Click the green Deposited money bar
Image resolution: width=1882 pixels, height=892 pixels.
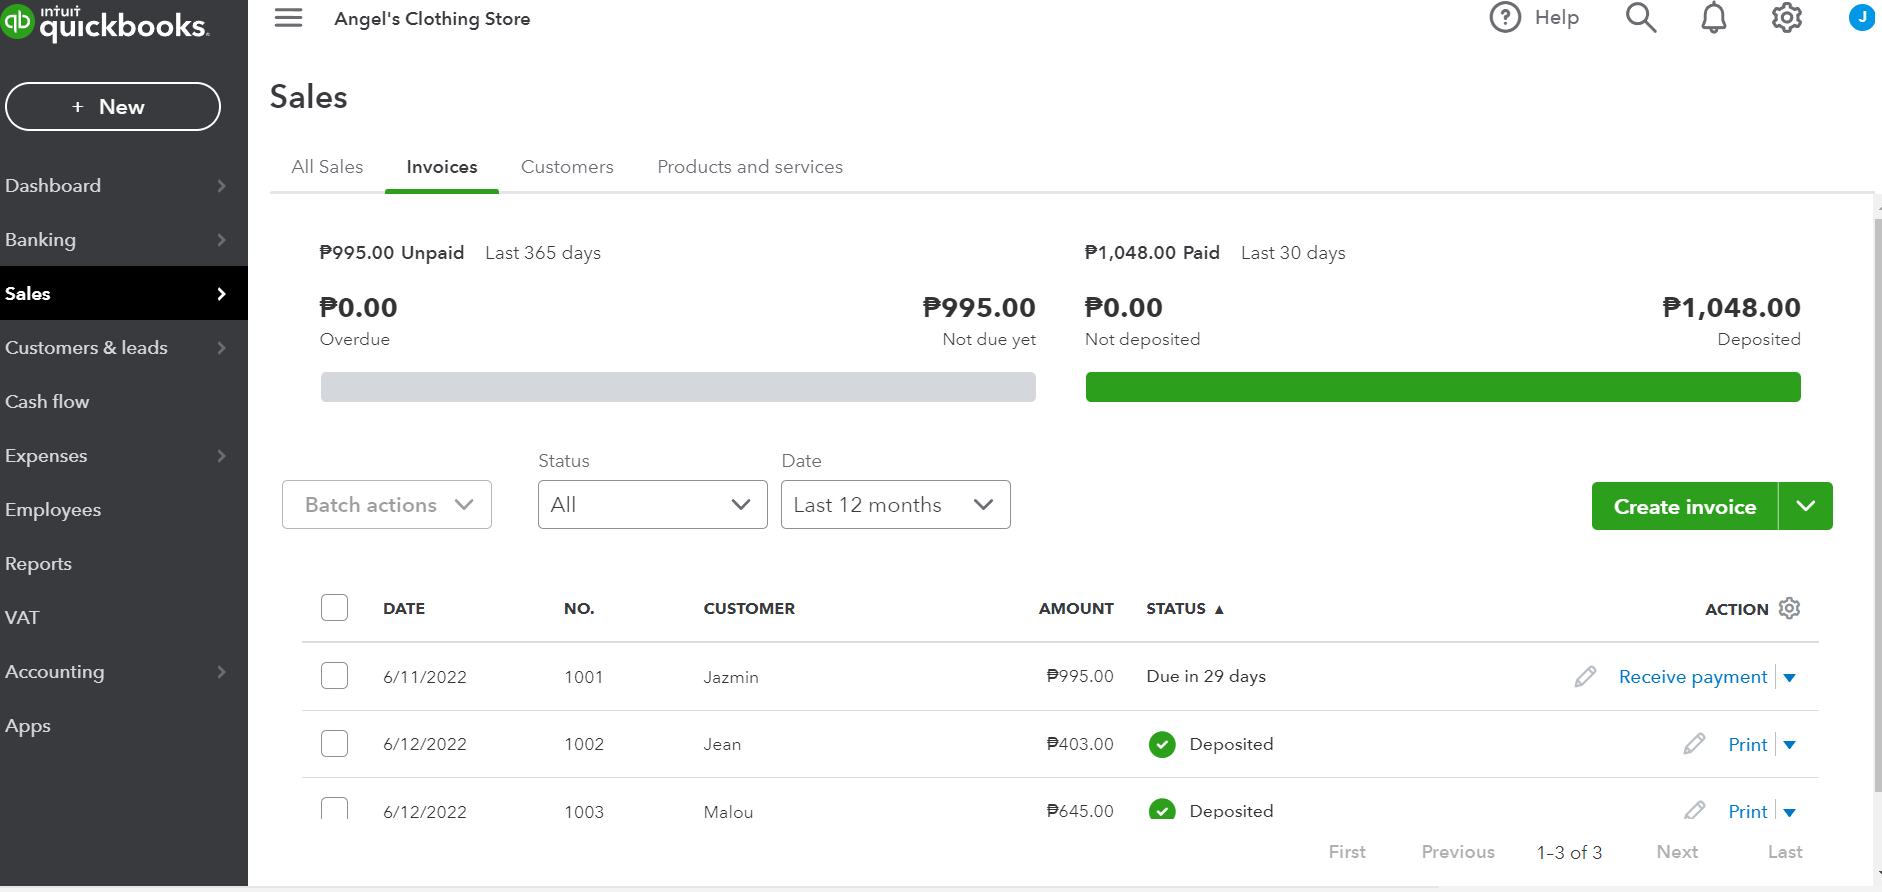click(x=1443, y=387)
